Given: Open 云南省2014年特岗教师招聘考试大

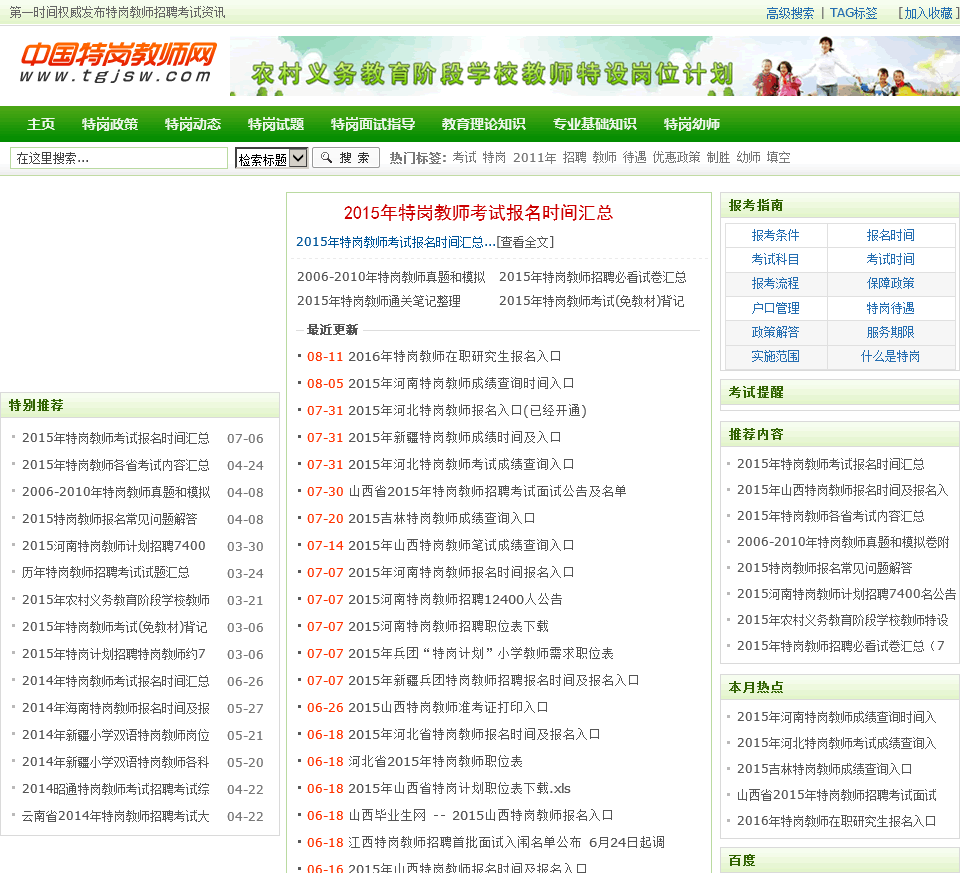Looking at the screenshot, I should (x=116, y=816).
